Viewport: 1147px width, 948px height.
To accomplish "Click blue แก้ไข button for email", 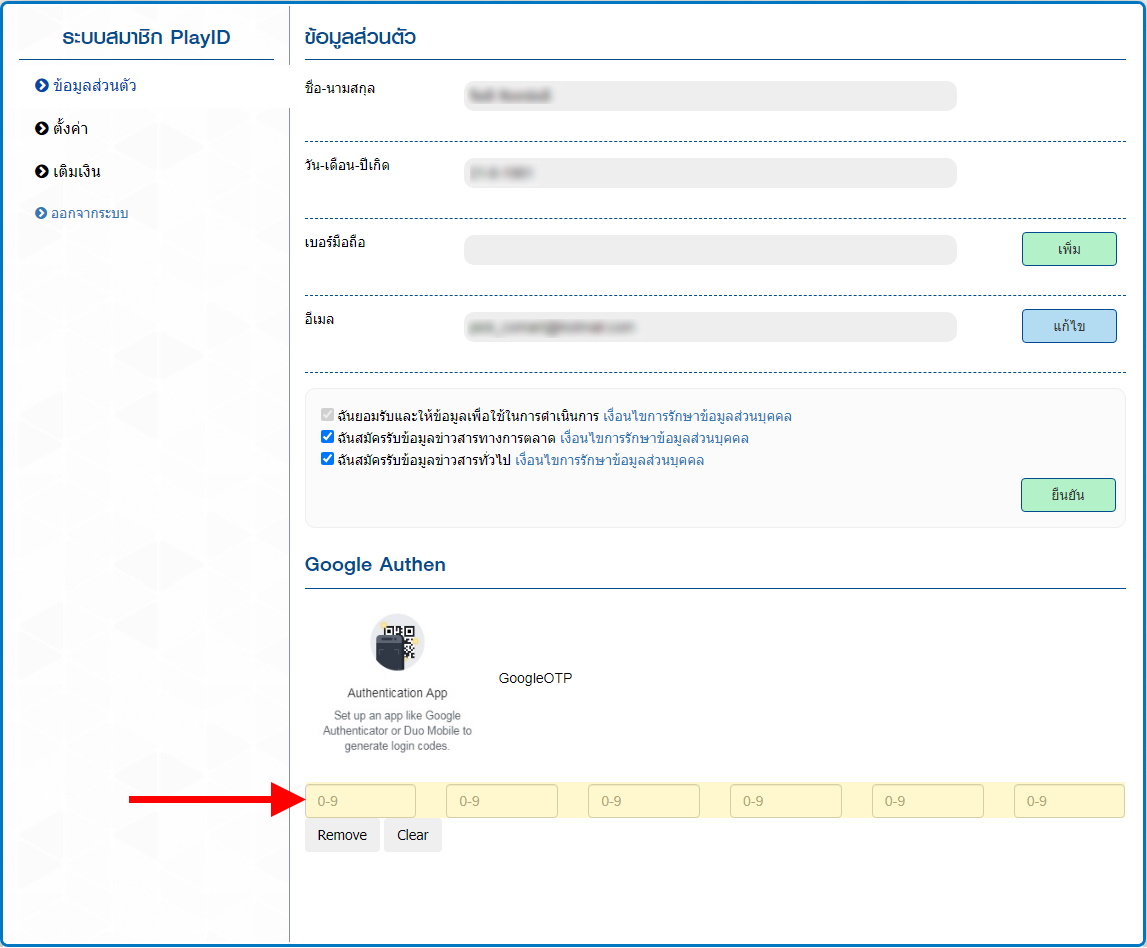I will [1068, 326].
